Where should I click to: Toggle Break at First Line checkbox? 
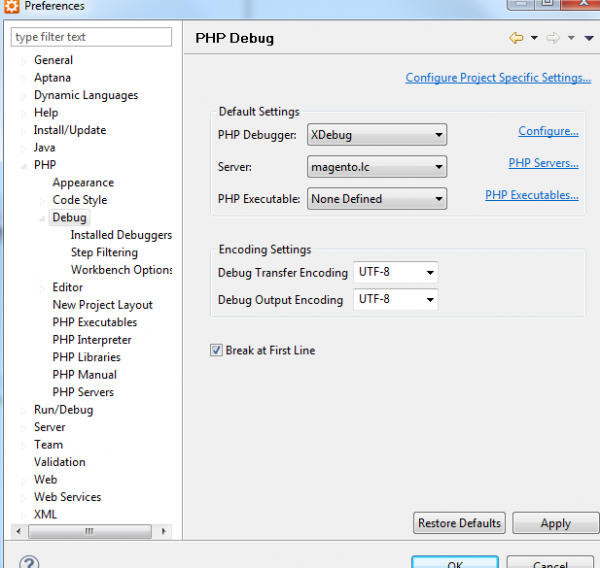coord(216,350)
